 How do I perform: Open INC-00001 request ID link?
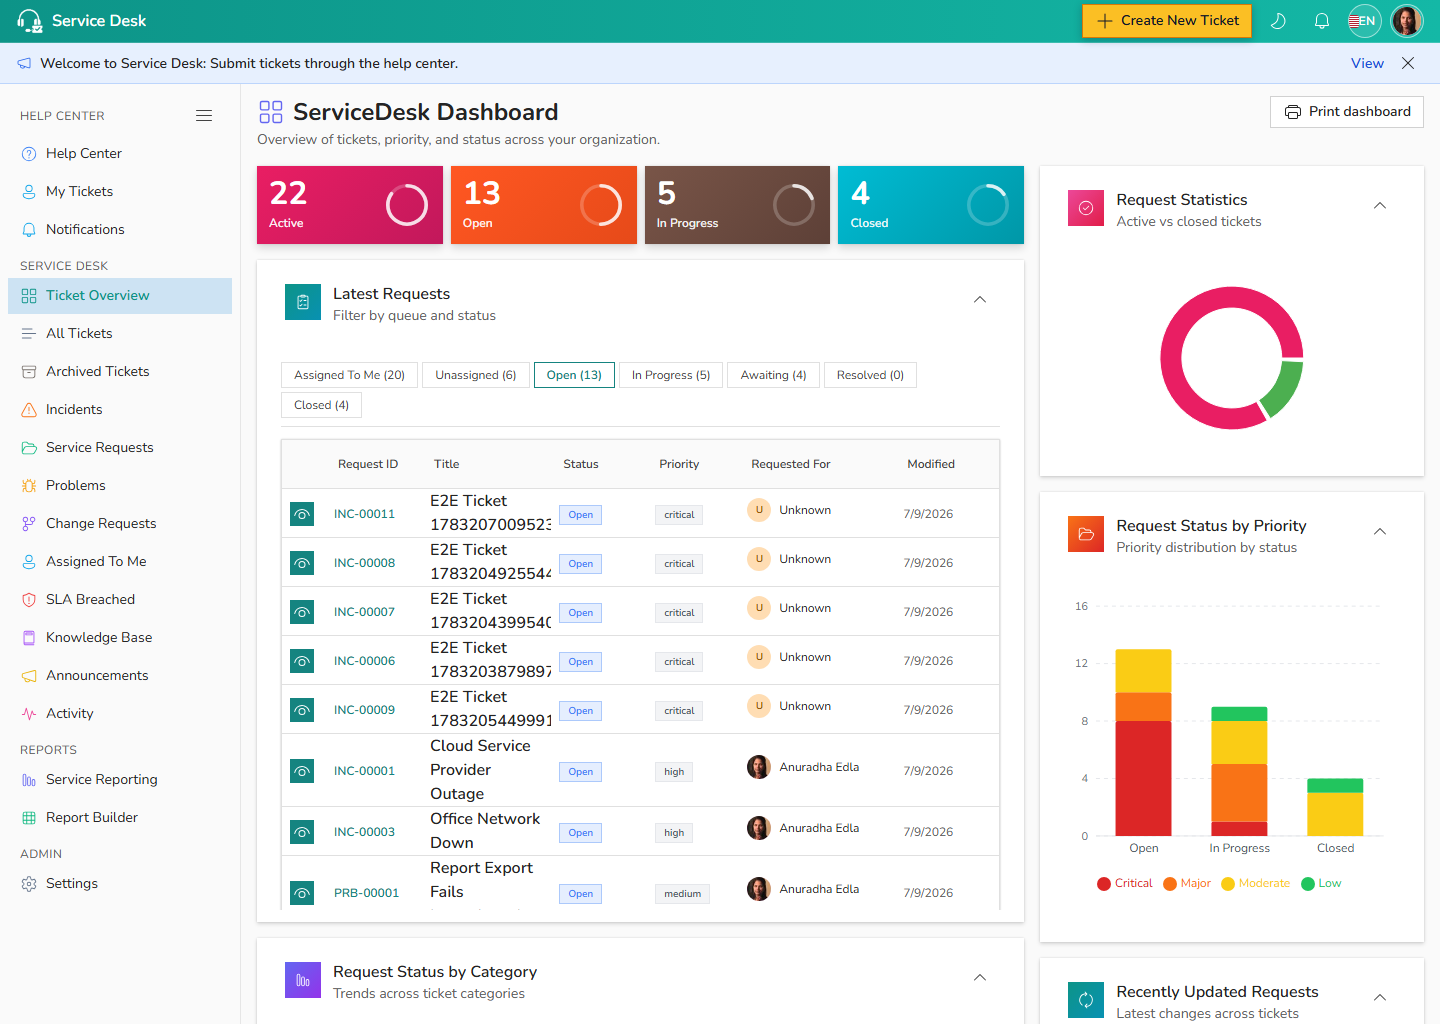[364, 771]
